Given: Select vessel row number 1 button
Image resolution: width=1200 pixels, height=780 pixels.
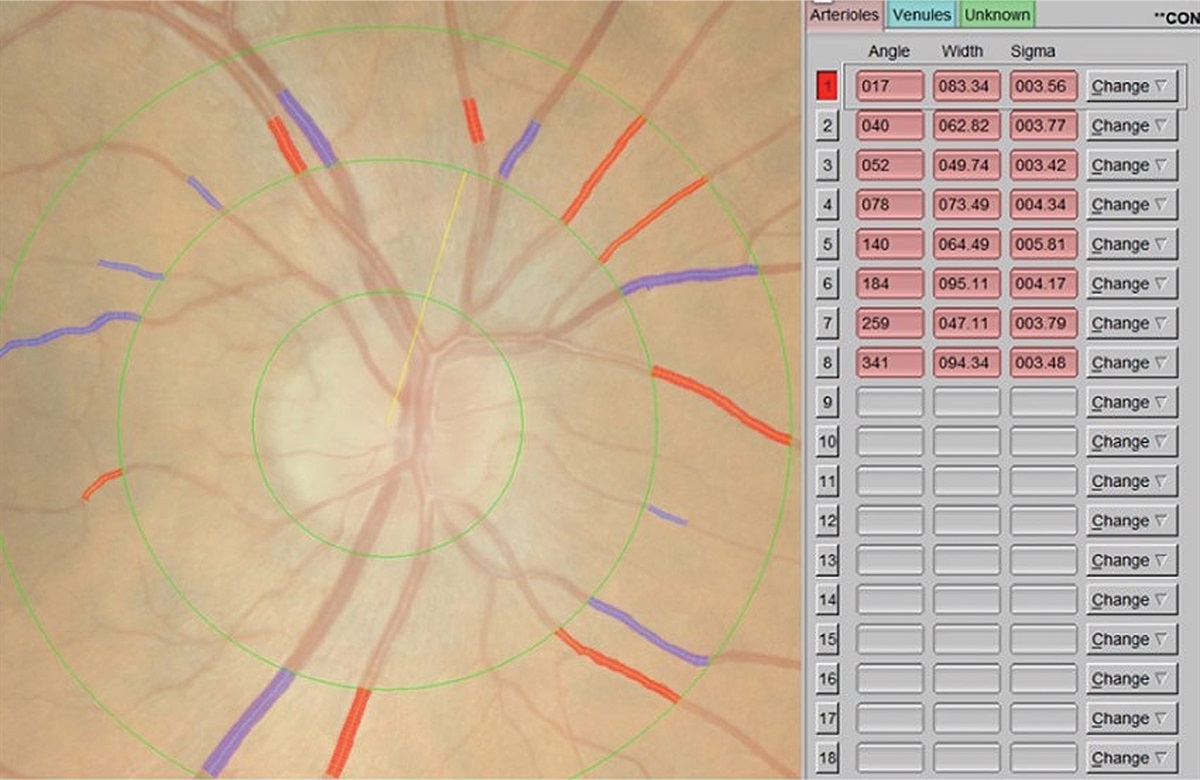Looking at the screenshot, I should tap(827, 86).
